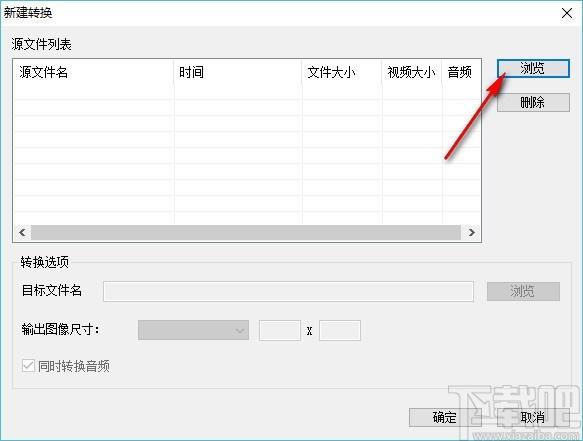Confirm with the 确定 button
The image size is (583, 441).
click(445, 417)
